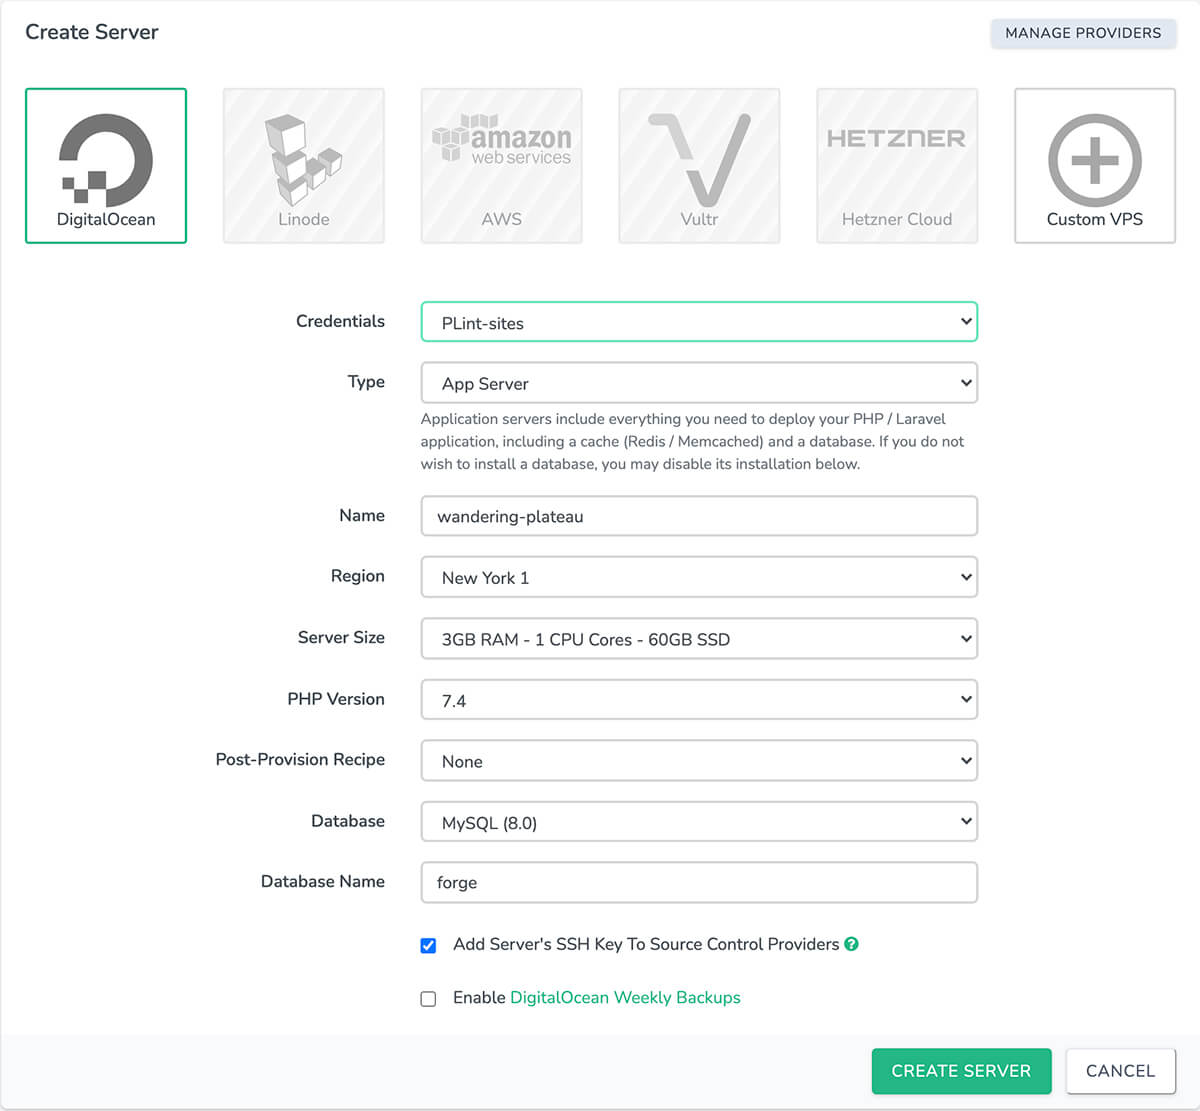
Task: Pick Vultr as the provider
Action: tap(699, 165)
